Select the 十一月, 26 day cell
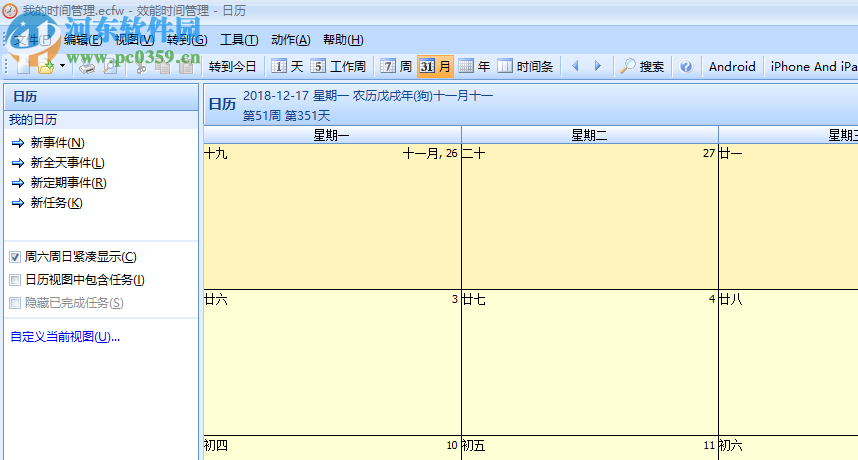The height and width of the screenshot is (460, 858). click(x=332, y=217)
